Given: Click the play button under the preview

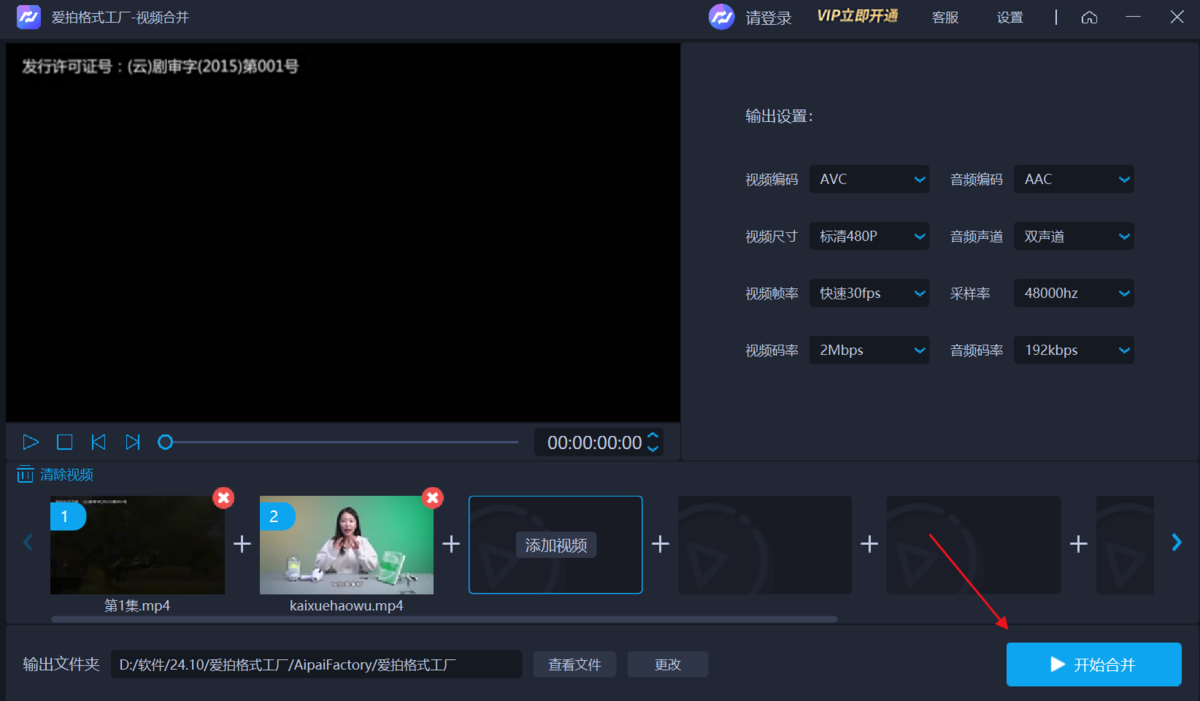Looking at the screenshot, I should pyautogui.click(x=30, y=441).
